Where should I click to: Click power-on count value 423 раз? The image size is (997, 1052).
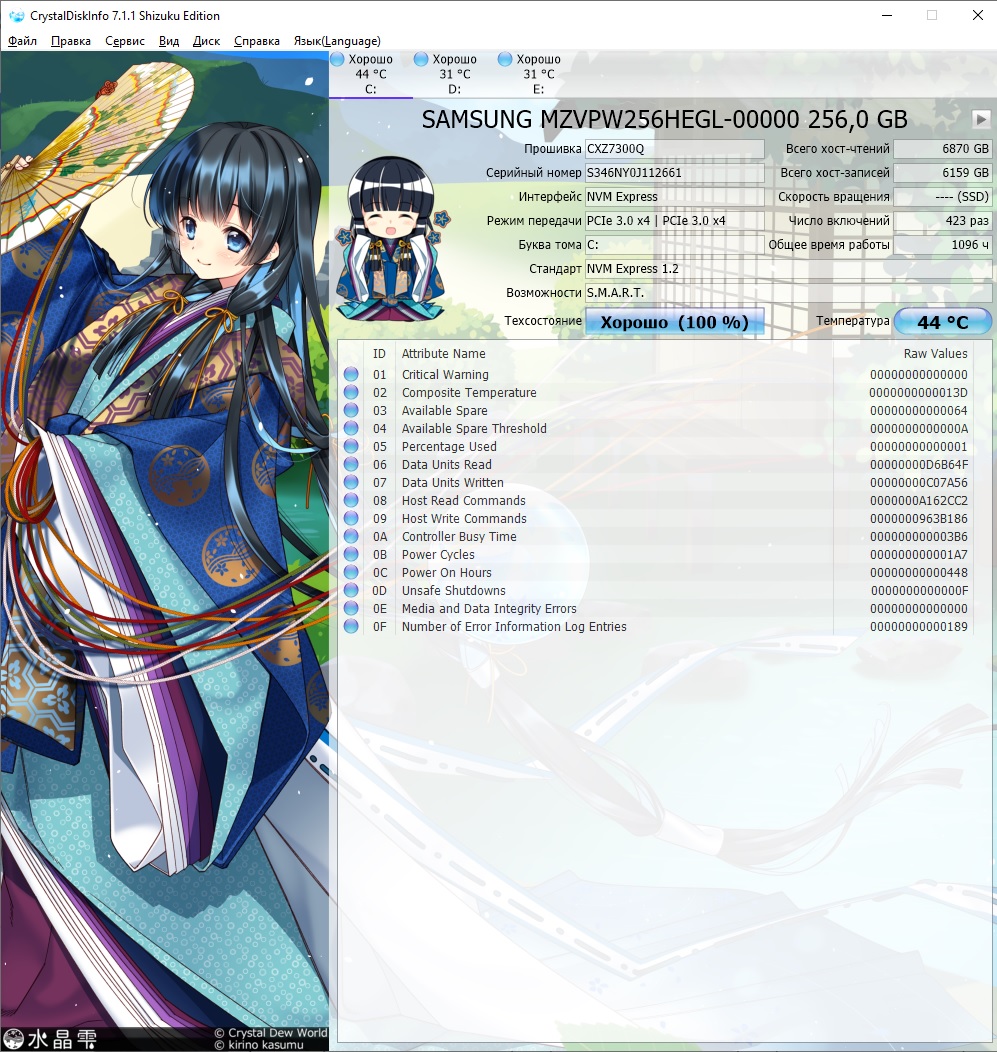click(x=943, y=221)
